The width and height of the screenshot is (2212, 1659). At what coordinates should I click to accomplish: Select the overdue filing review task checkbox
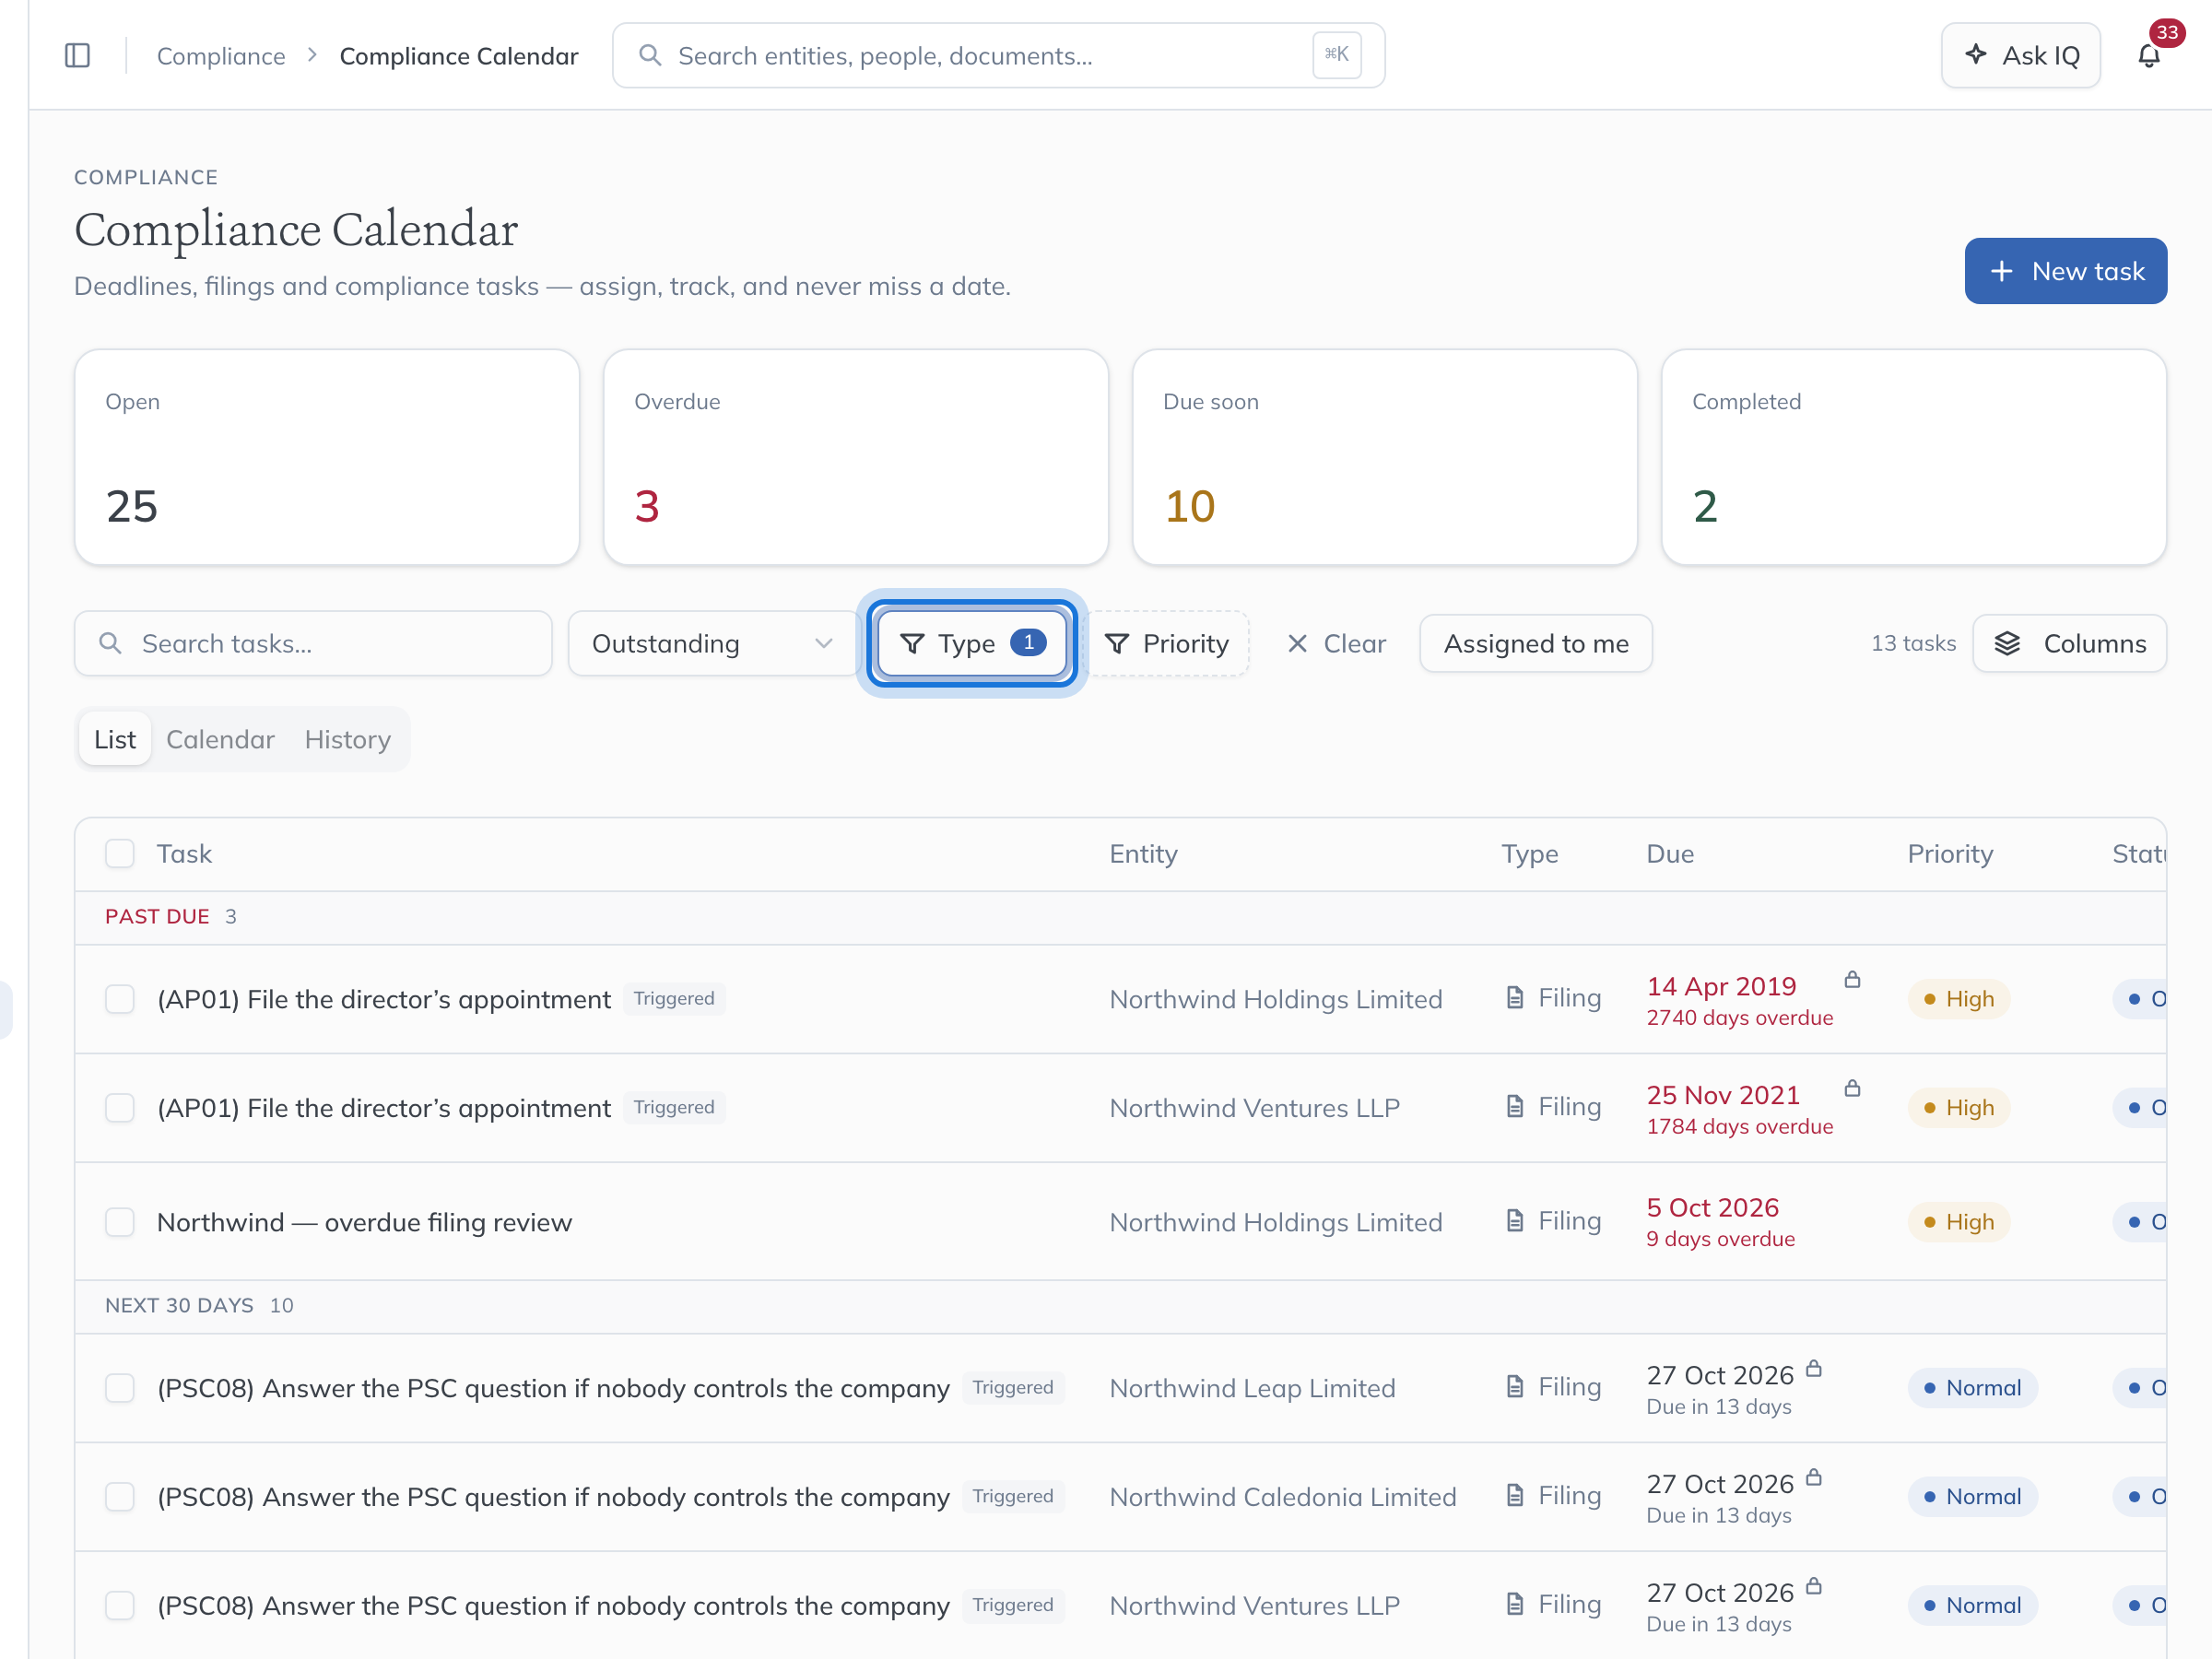pyautogui.click(x=120, y=1222)
